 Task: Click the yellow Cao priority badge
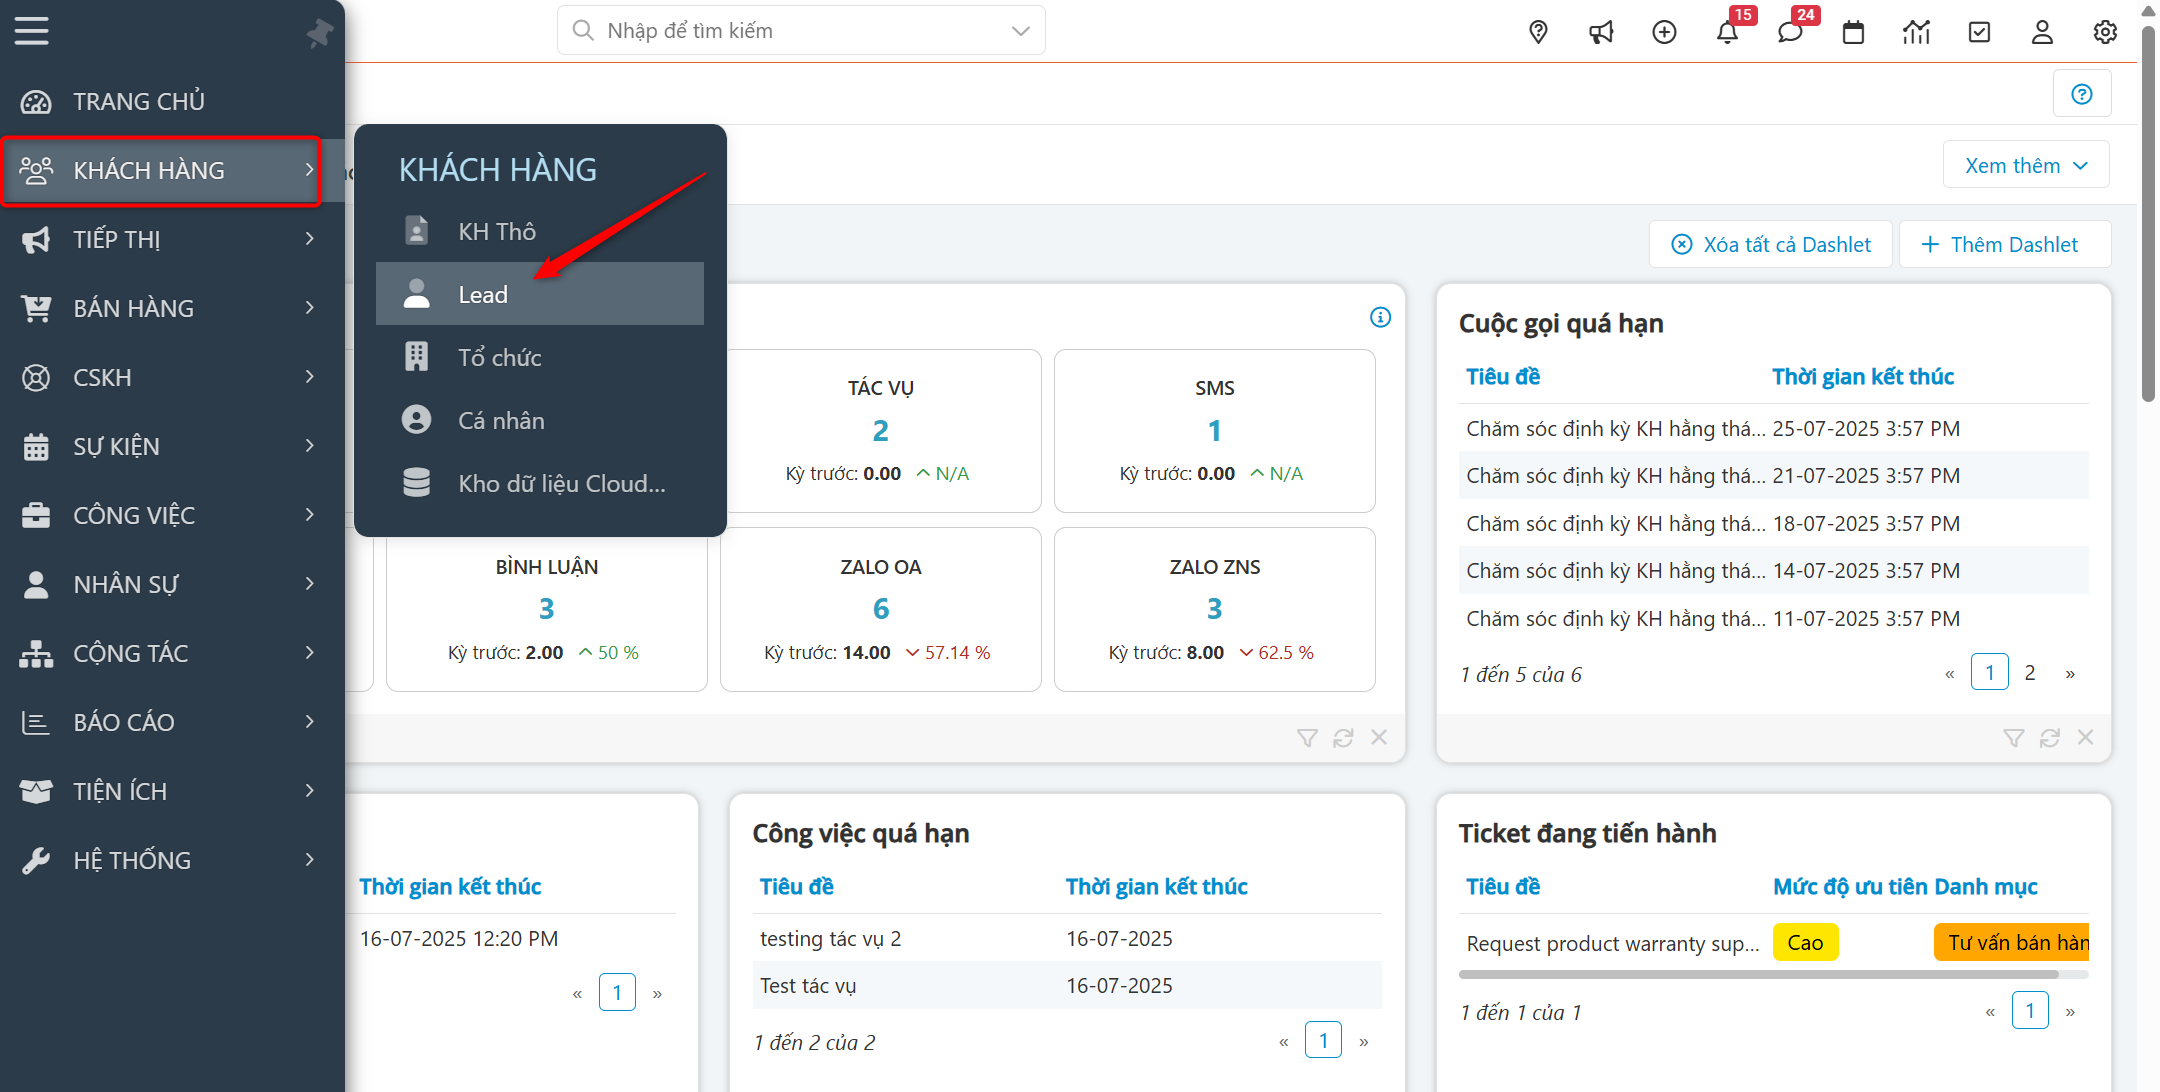(1805, 942)
